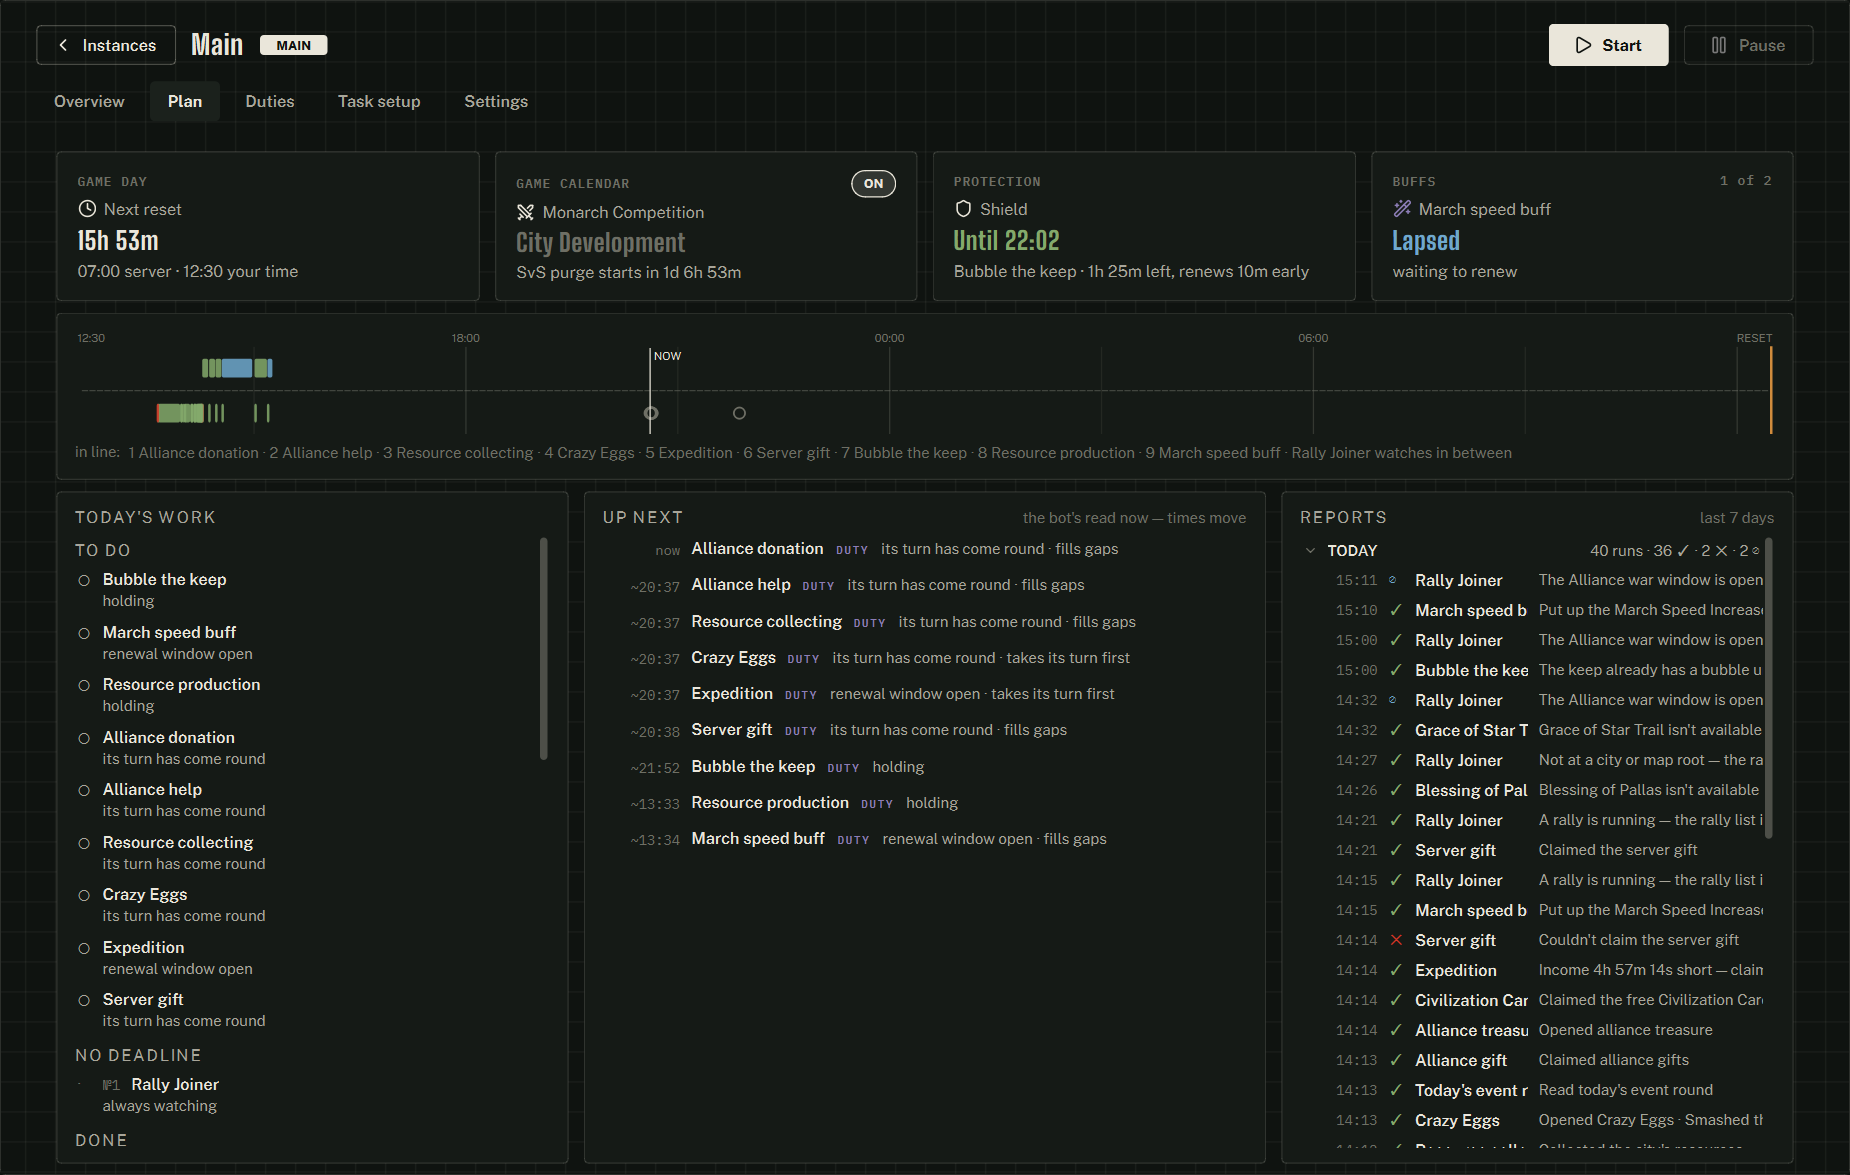Select the Plan tab

tap(185, 101)
